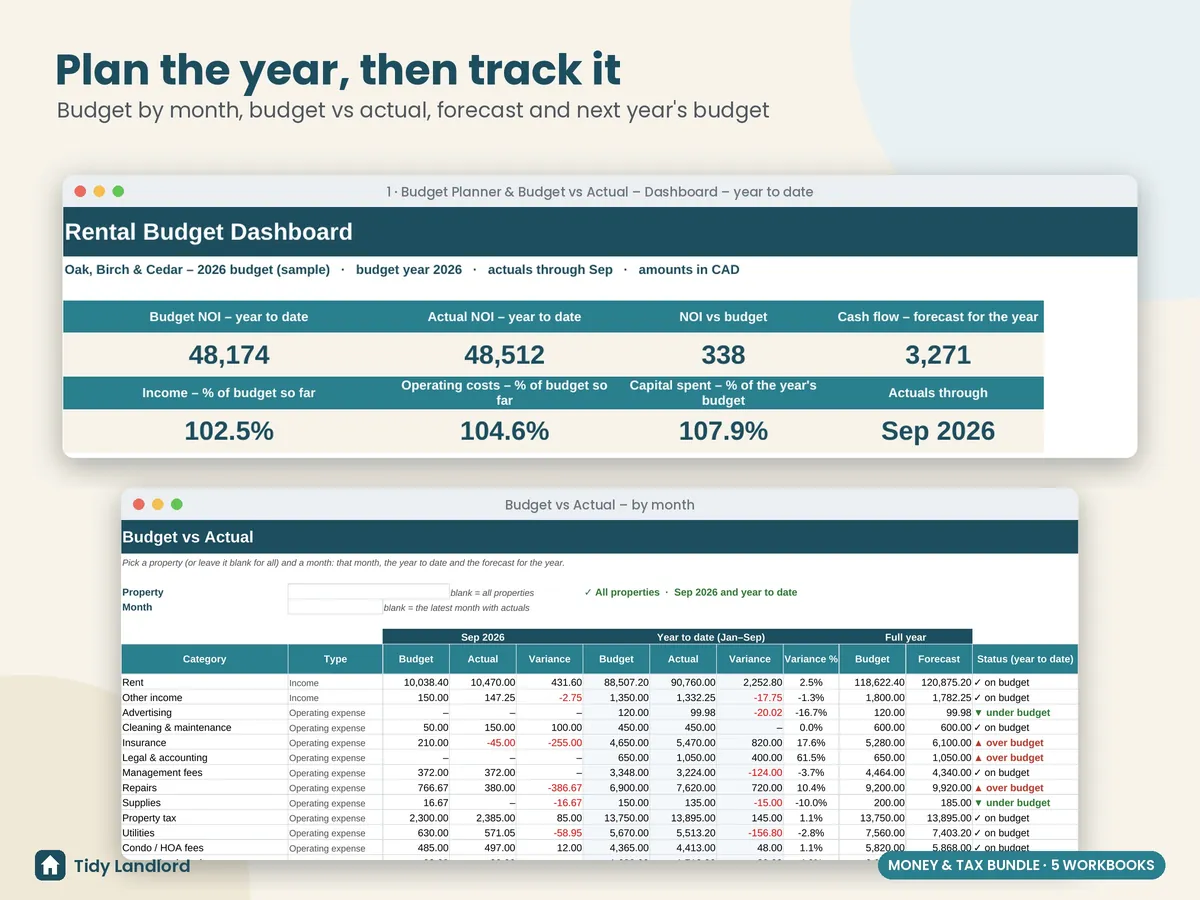Click the capital spent percentage 107.9%

(723, 431)
